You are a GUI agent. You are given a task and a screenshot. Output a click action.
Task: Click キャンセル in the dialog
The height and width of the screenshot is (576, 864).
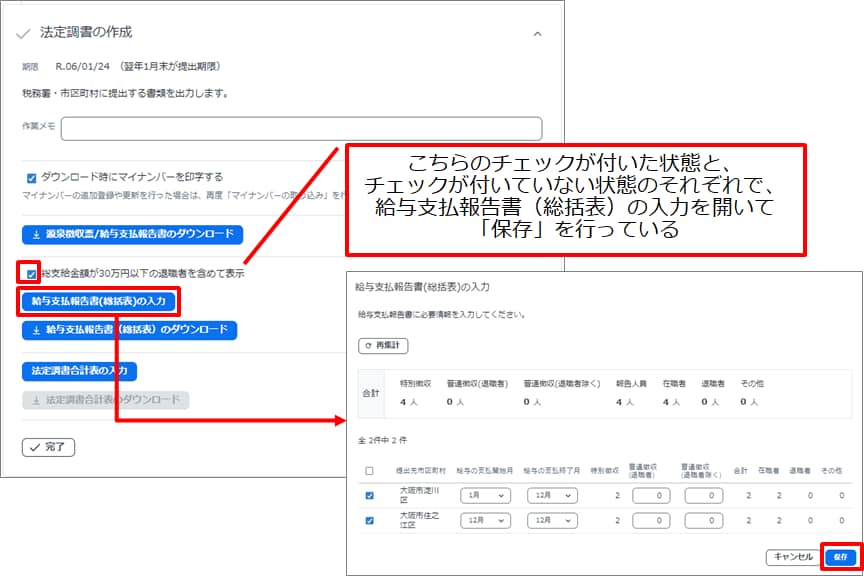click(x=789, y=557)
